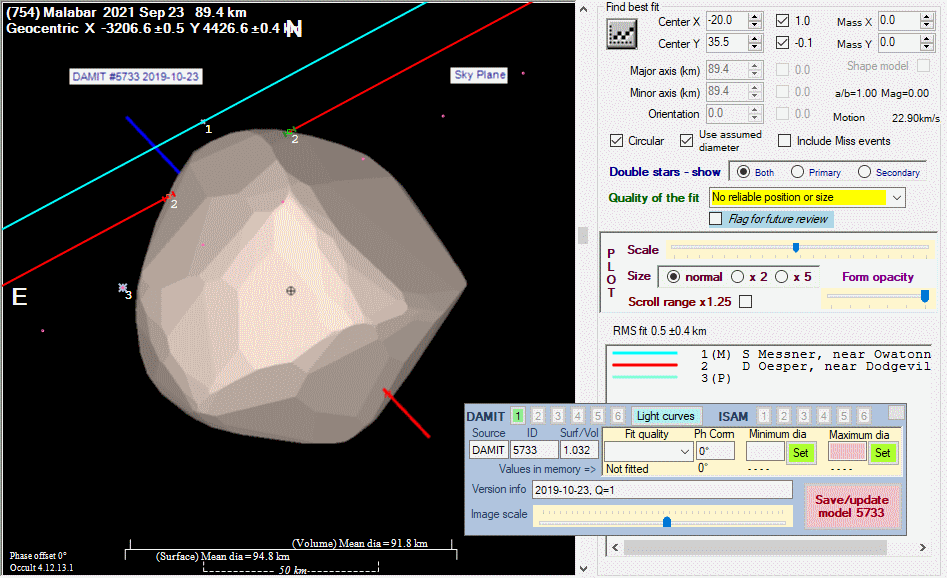Click the Version info text field
947x578 pixels.
[x=661, y=490]
